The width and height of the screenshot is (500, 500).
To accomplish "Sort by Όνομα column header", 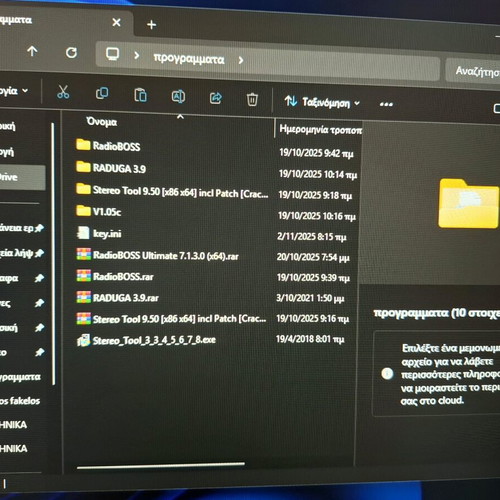I will [x=102, y=122].
